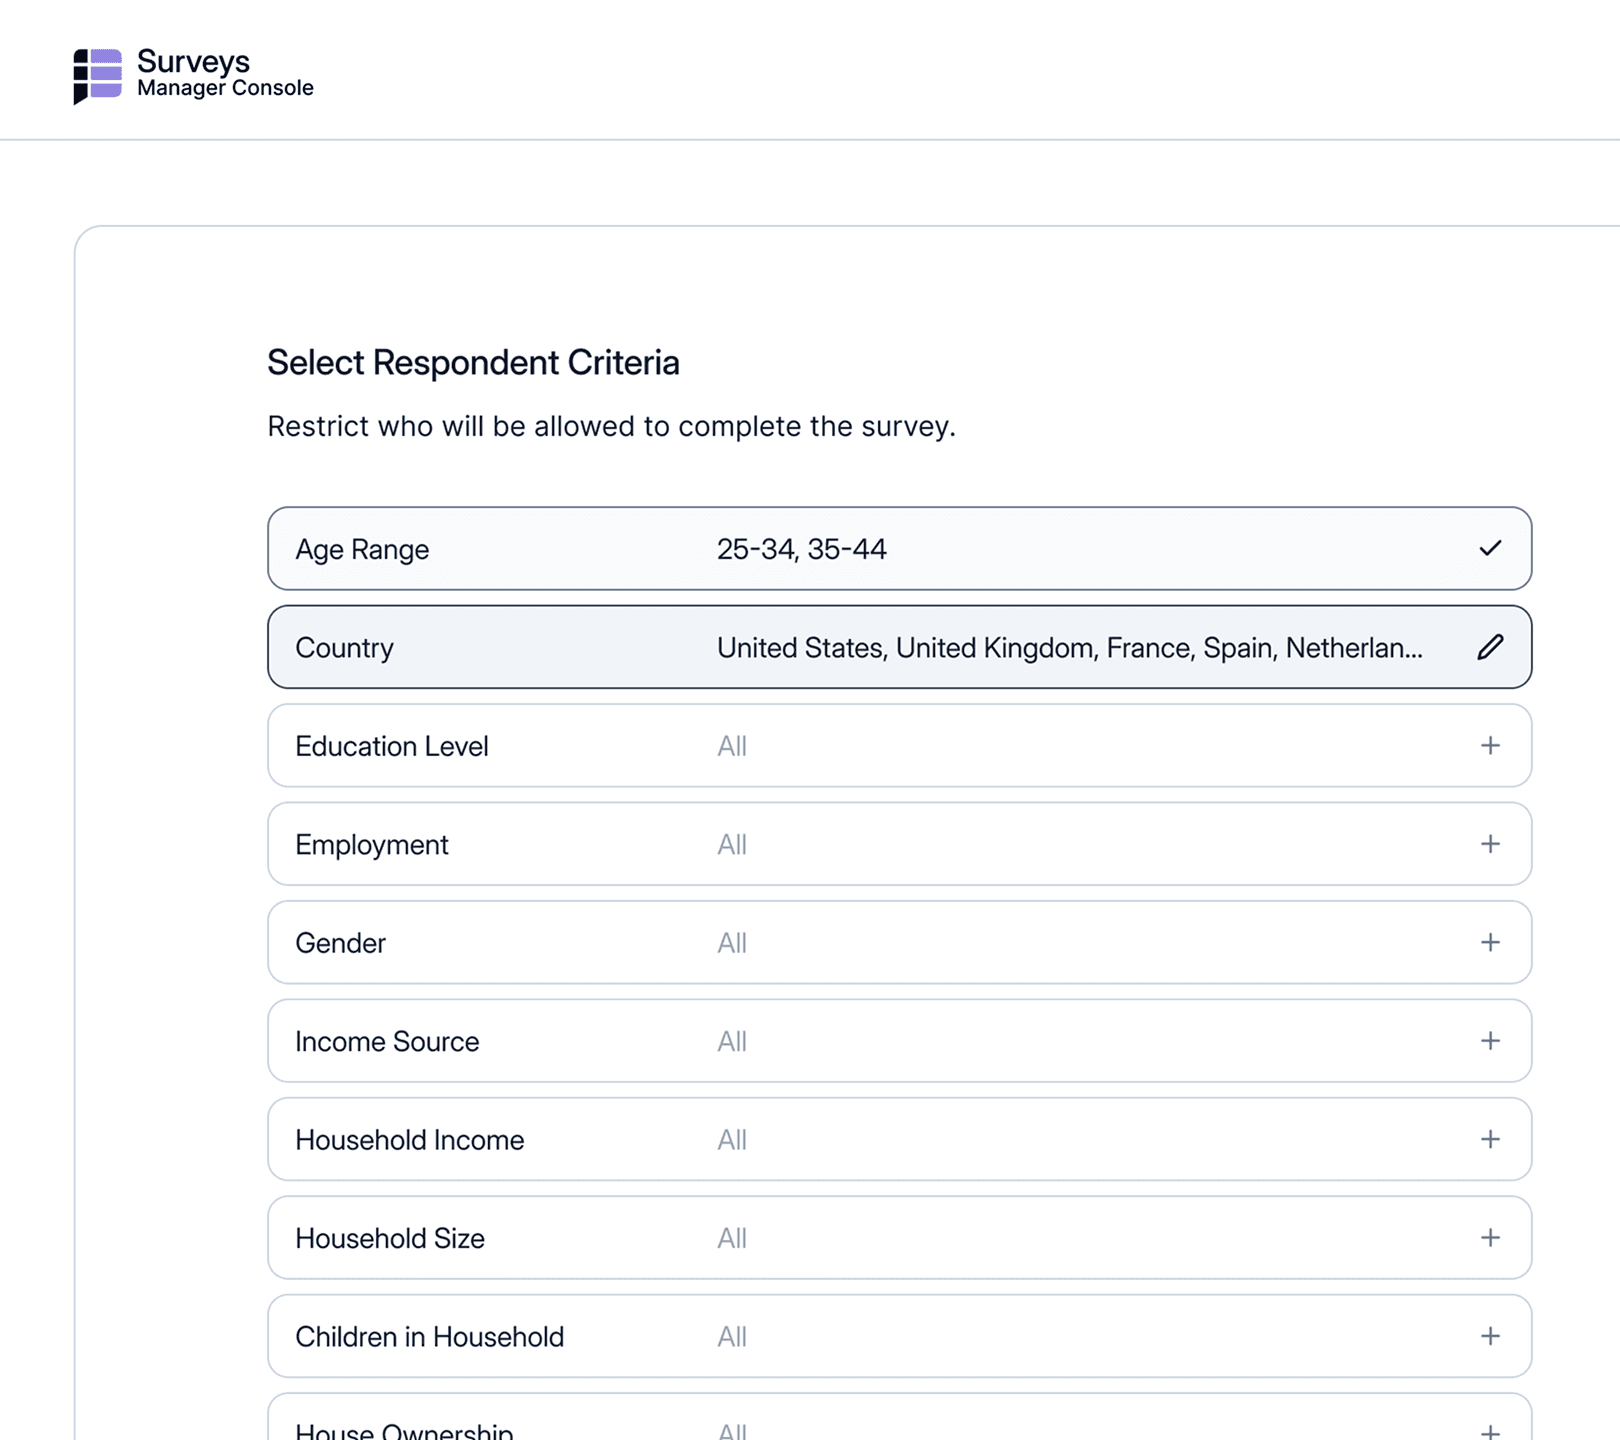Viewport: 1620px width, 1440px height.
Task: Open Surveys Manager Console title link
Action: coord(225,74)
